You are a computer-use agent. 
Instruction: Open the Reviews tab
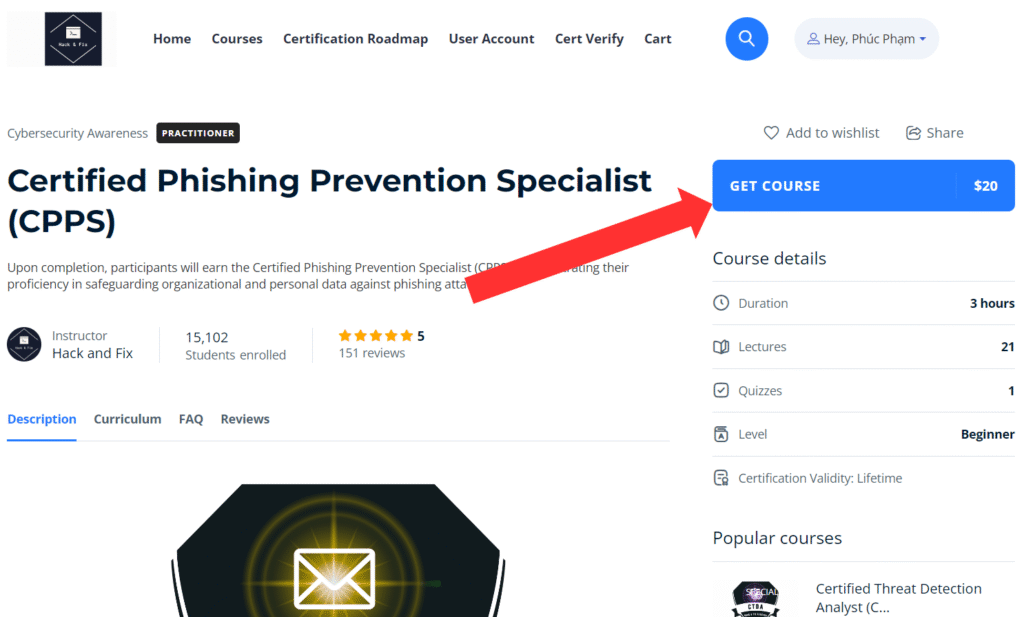click(245, 419)
